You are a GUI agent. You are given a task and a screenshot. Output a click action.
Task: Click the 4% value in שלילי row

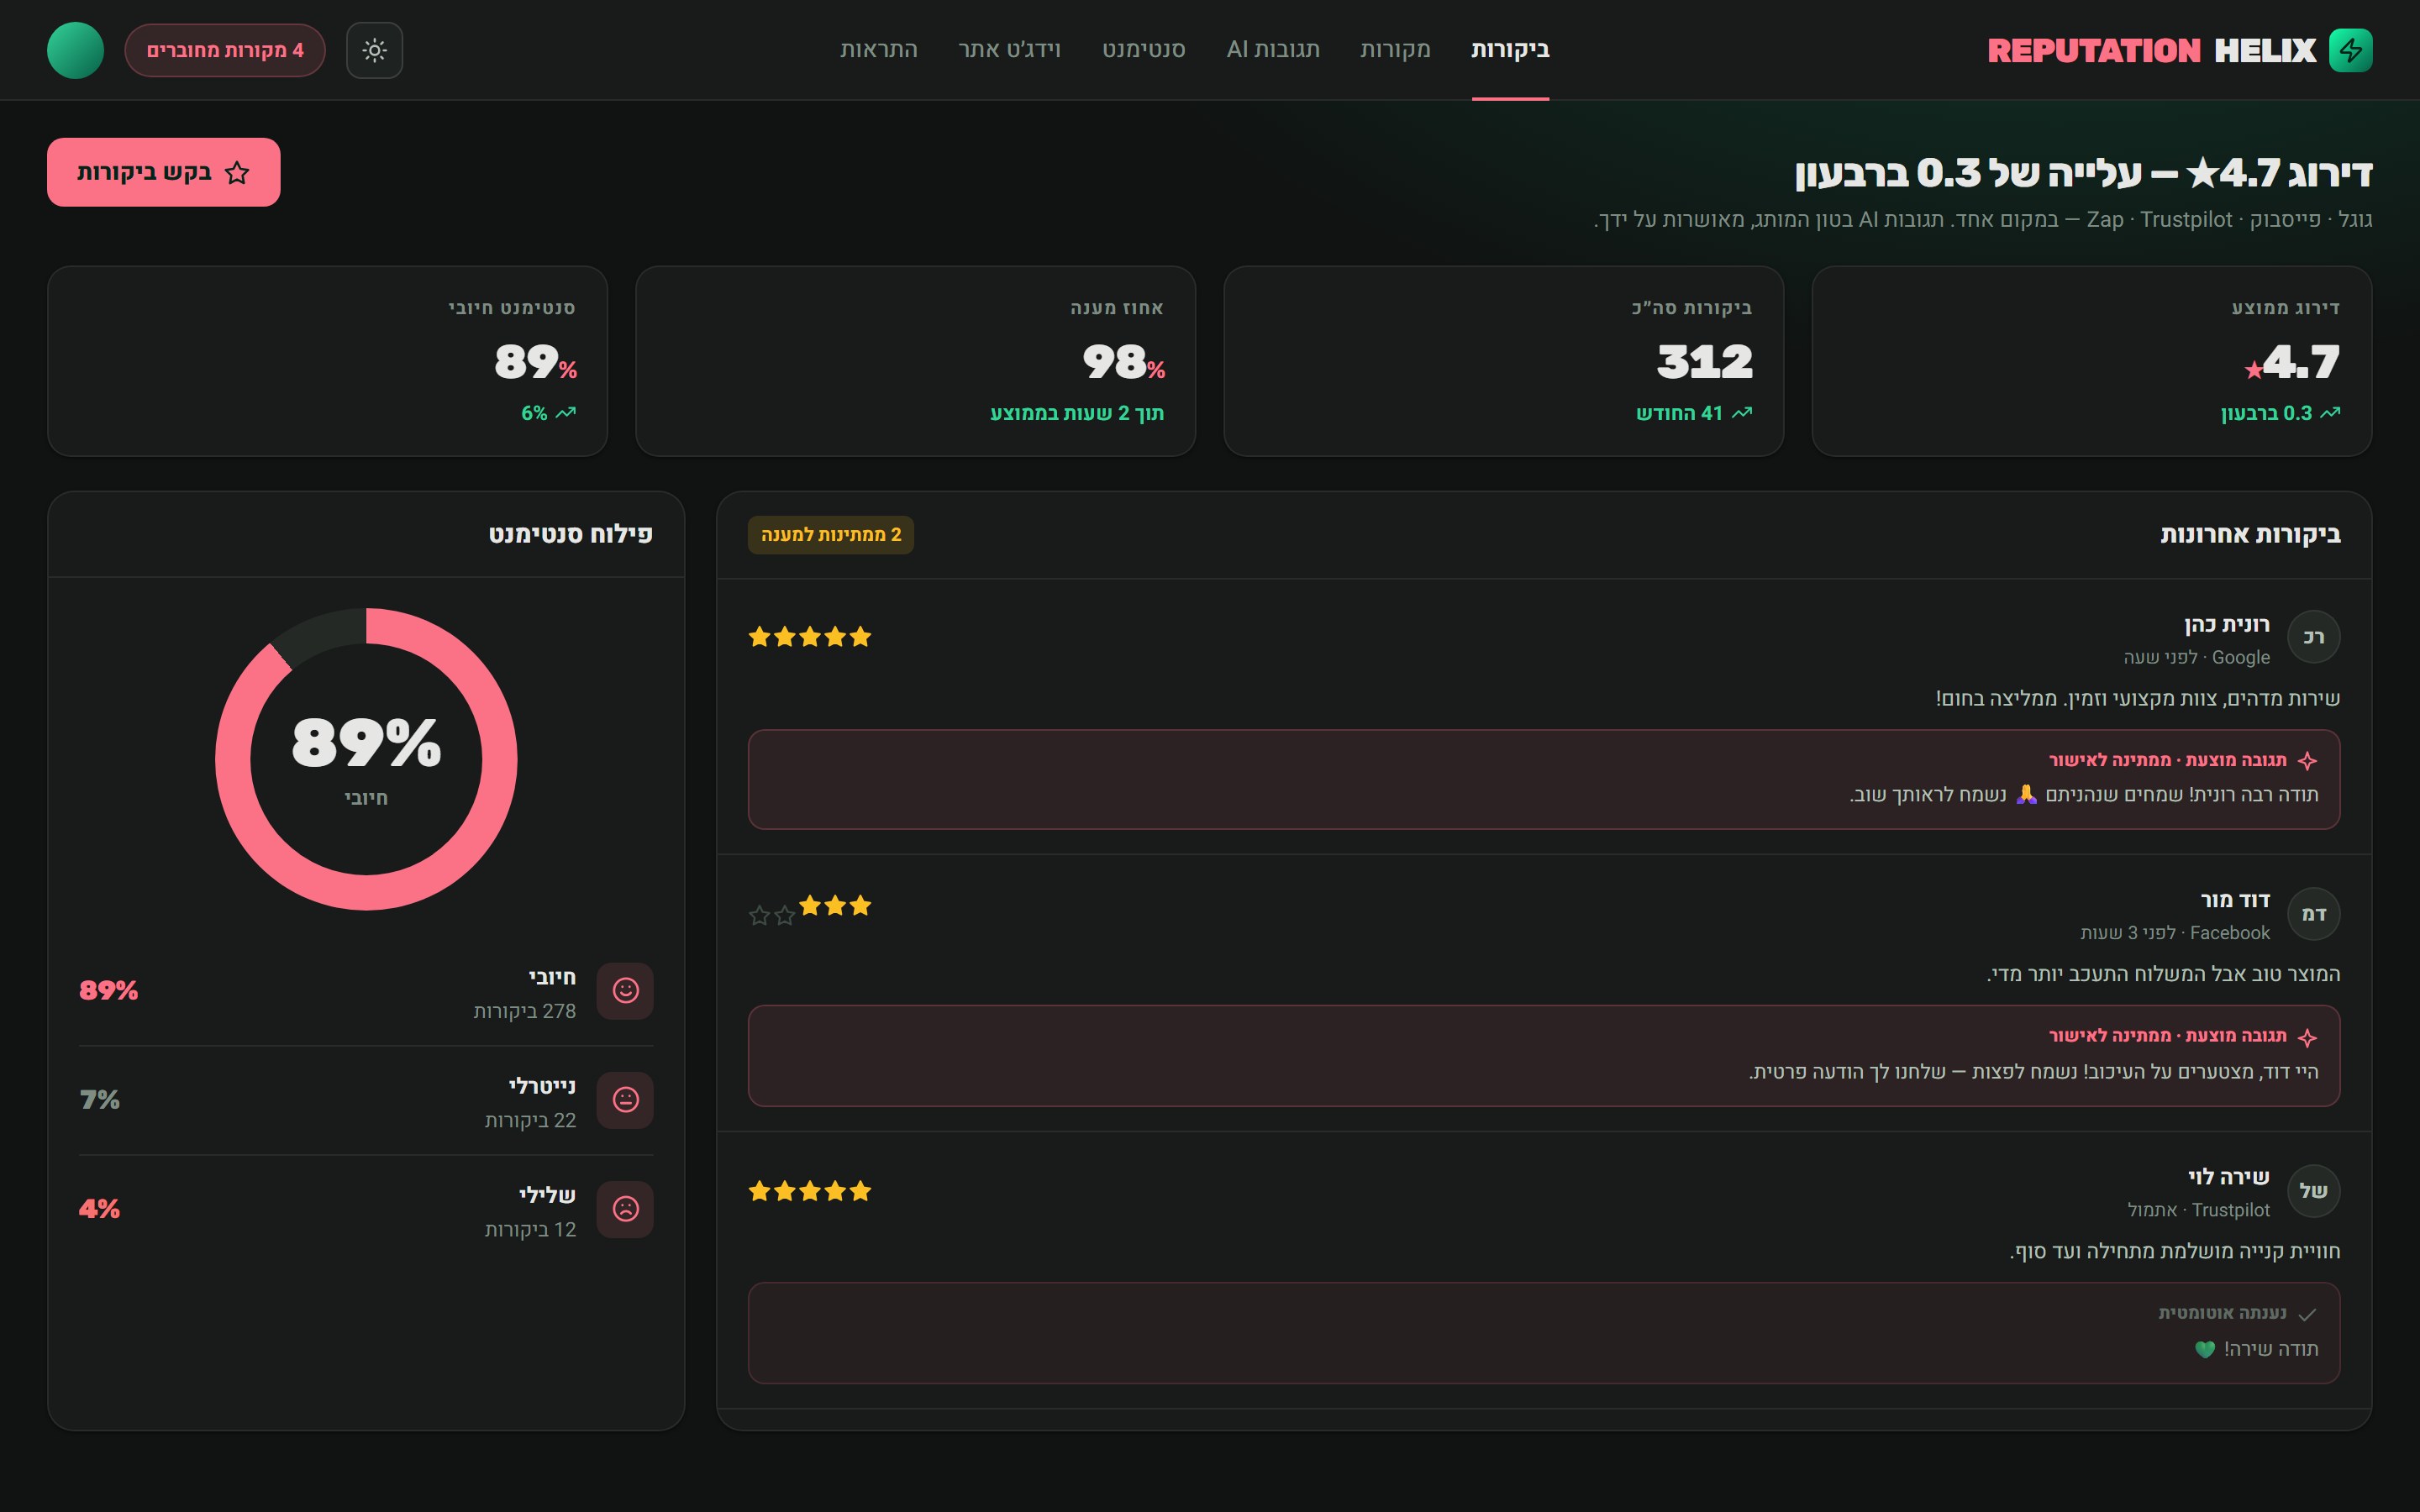[99, 1209]
